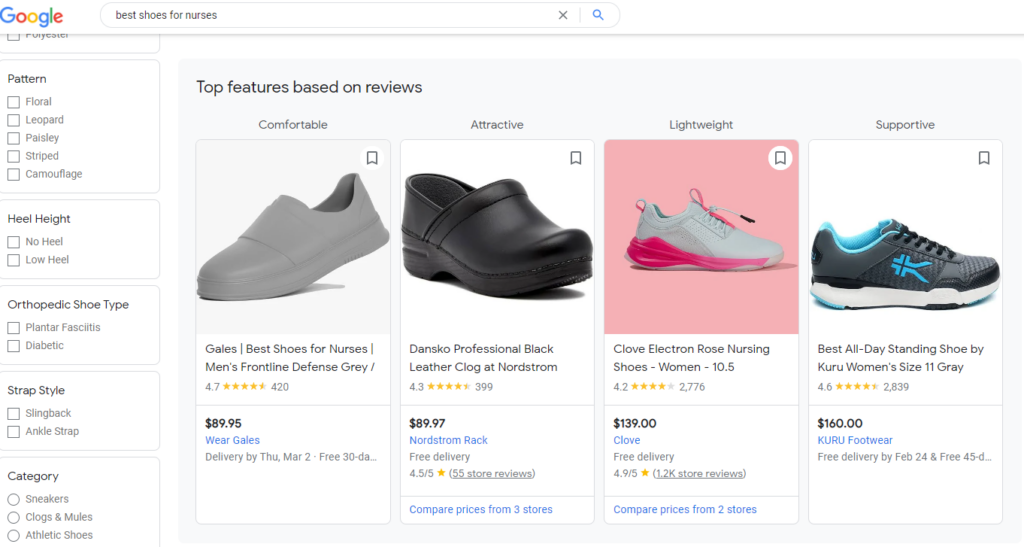The image size is (1024, 547).
Task: Check the Paisley pattern filter
Action: (14, 138)
